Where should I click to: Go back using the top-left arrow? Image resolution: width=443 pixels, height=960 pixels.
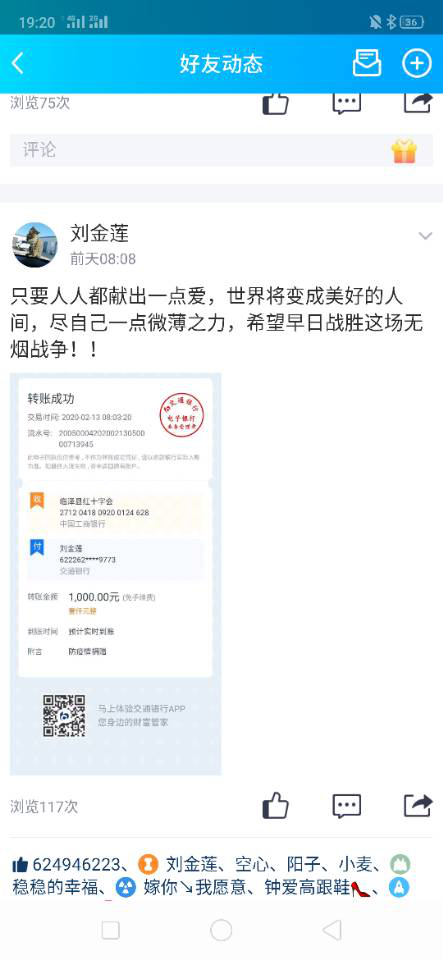pos(18,64)
